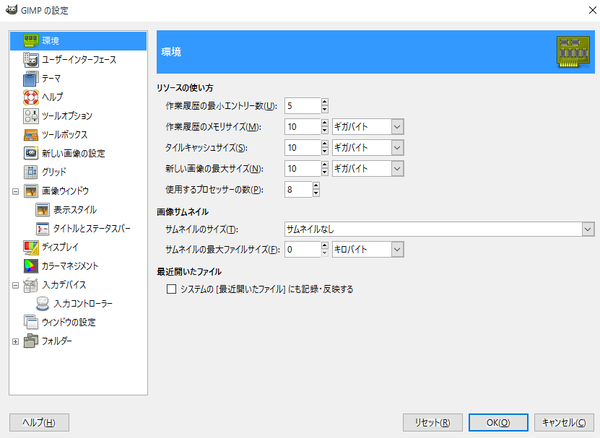Image resolution: width=600 pixels, height=438 pixels.
Task: Increase 作業履歴の最小エントリー数 with up arrow
Action: tap(325, 102)
